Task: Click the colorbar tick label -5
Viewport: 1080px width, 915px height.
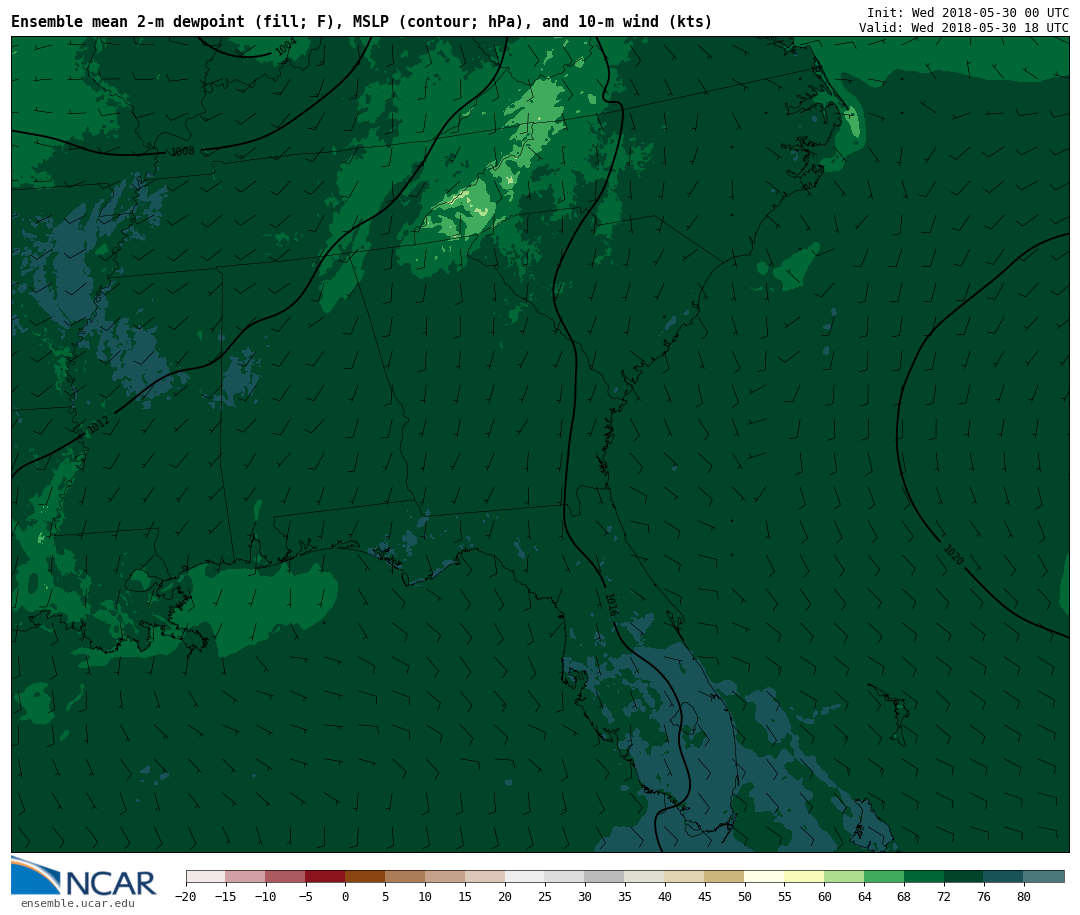Action: 305,896
